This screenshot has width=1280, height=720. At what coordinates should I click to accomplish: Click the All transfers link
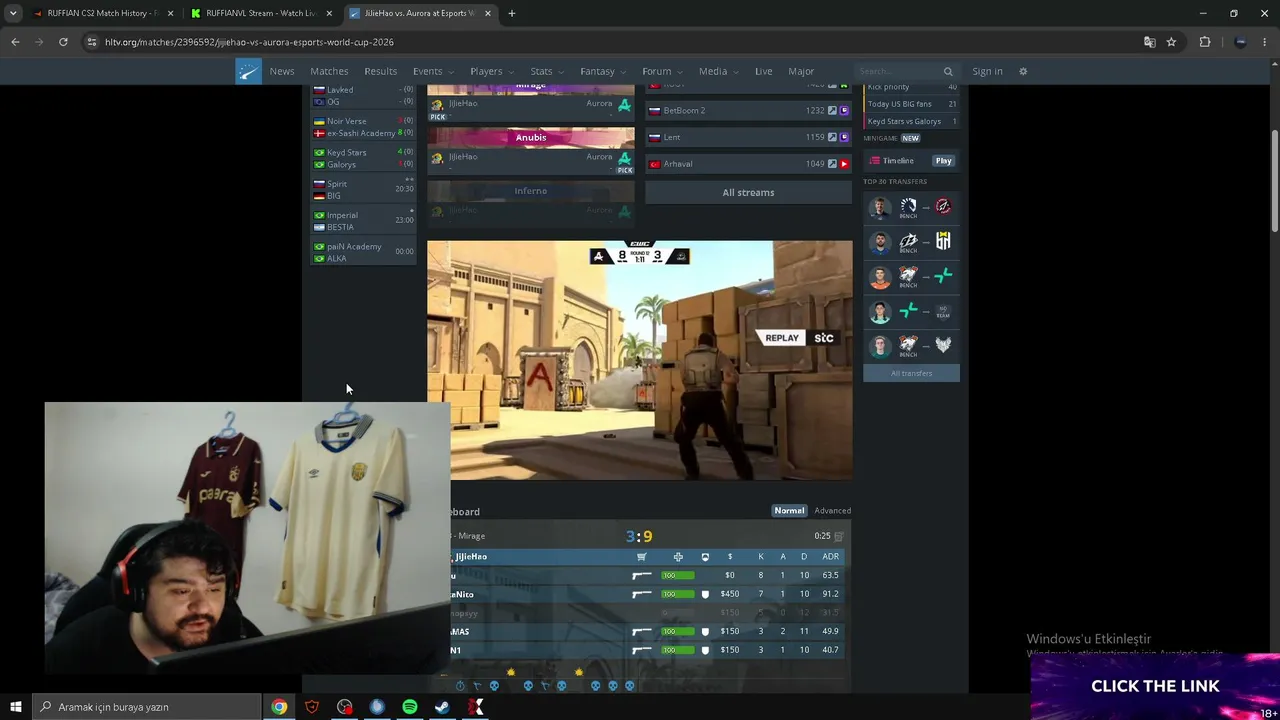tap(911, 373)
